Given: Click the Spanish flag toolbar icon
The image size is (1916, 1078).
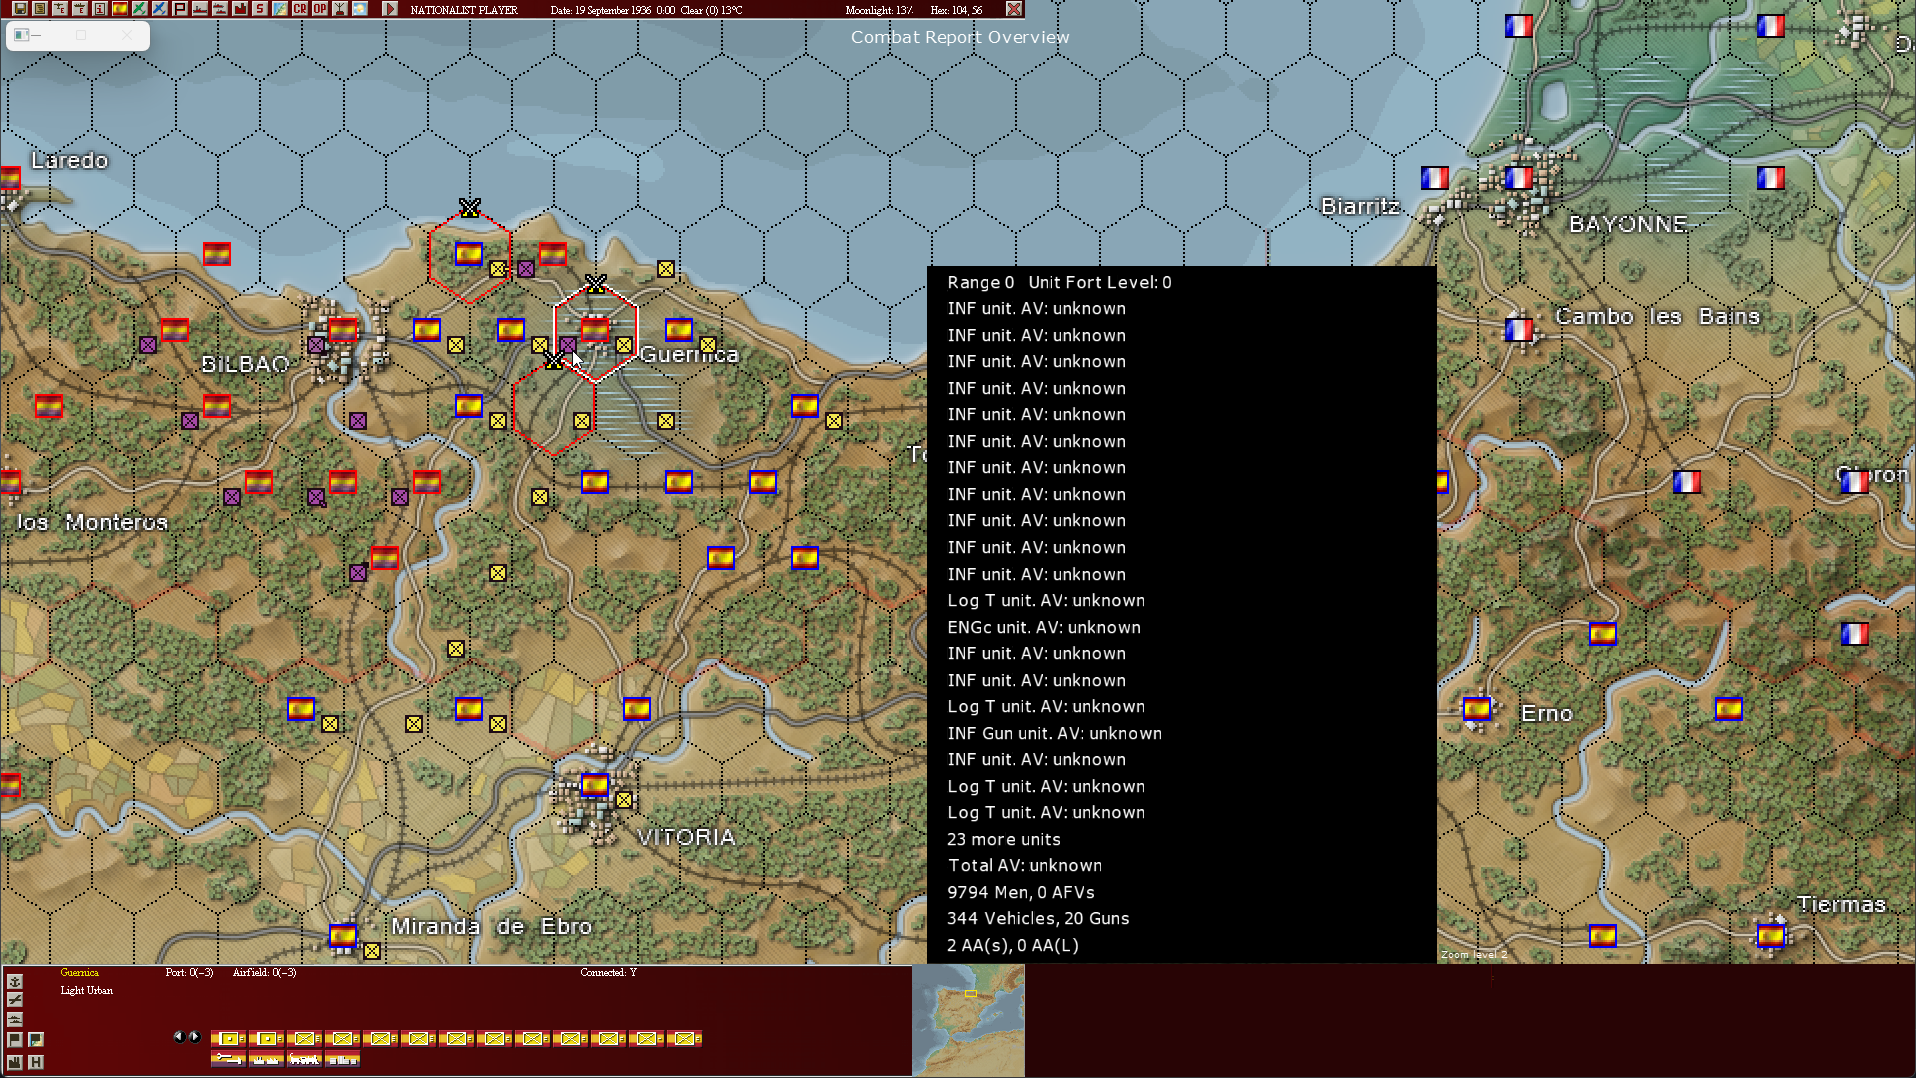Looking at the screenshot, I should point(120,9).
